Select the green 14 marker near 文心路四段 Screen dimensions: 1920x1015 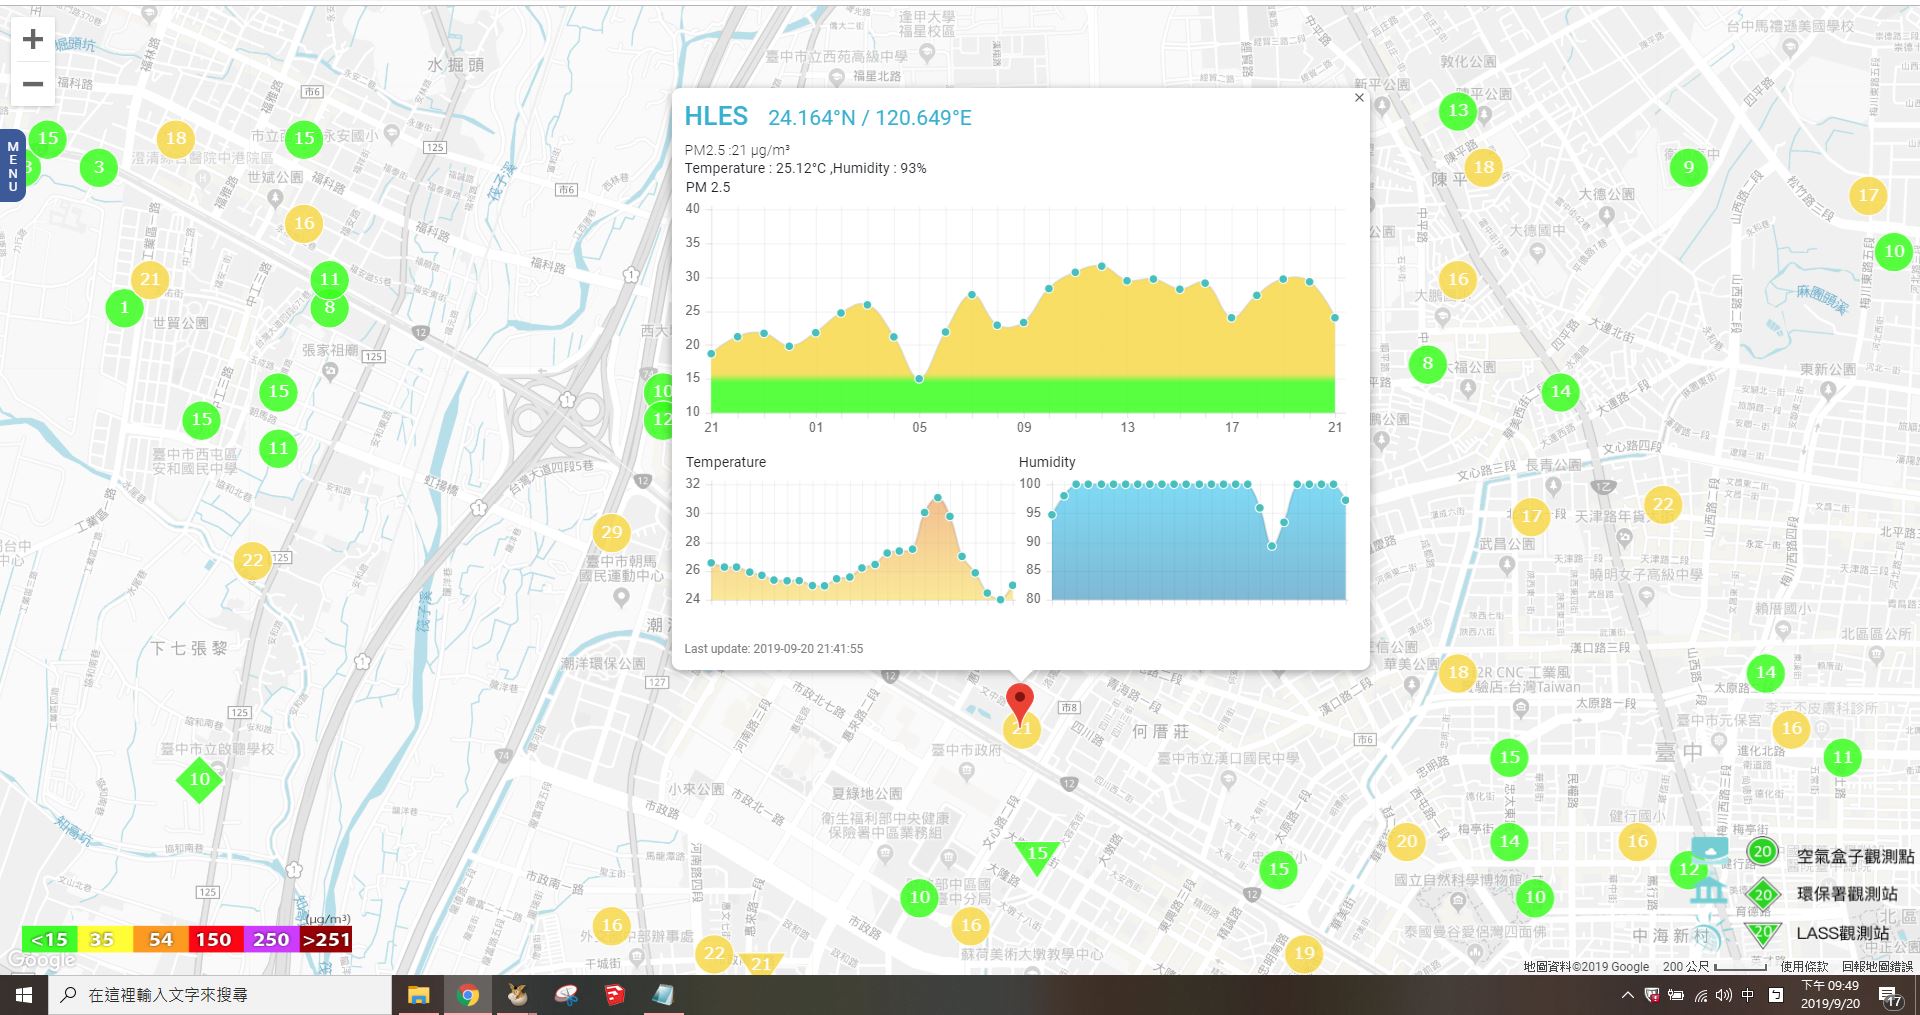tap(1560, 391)
